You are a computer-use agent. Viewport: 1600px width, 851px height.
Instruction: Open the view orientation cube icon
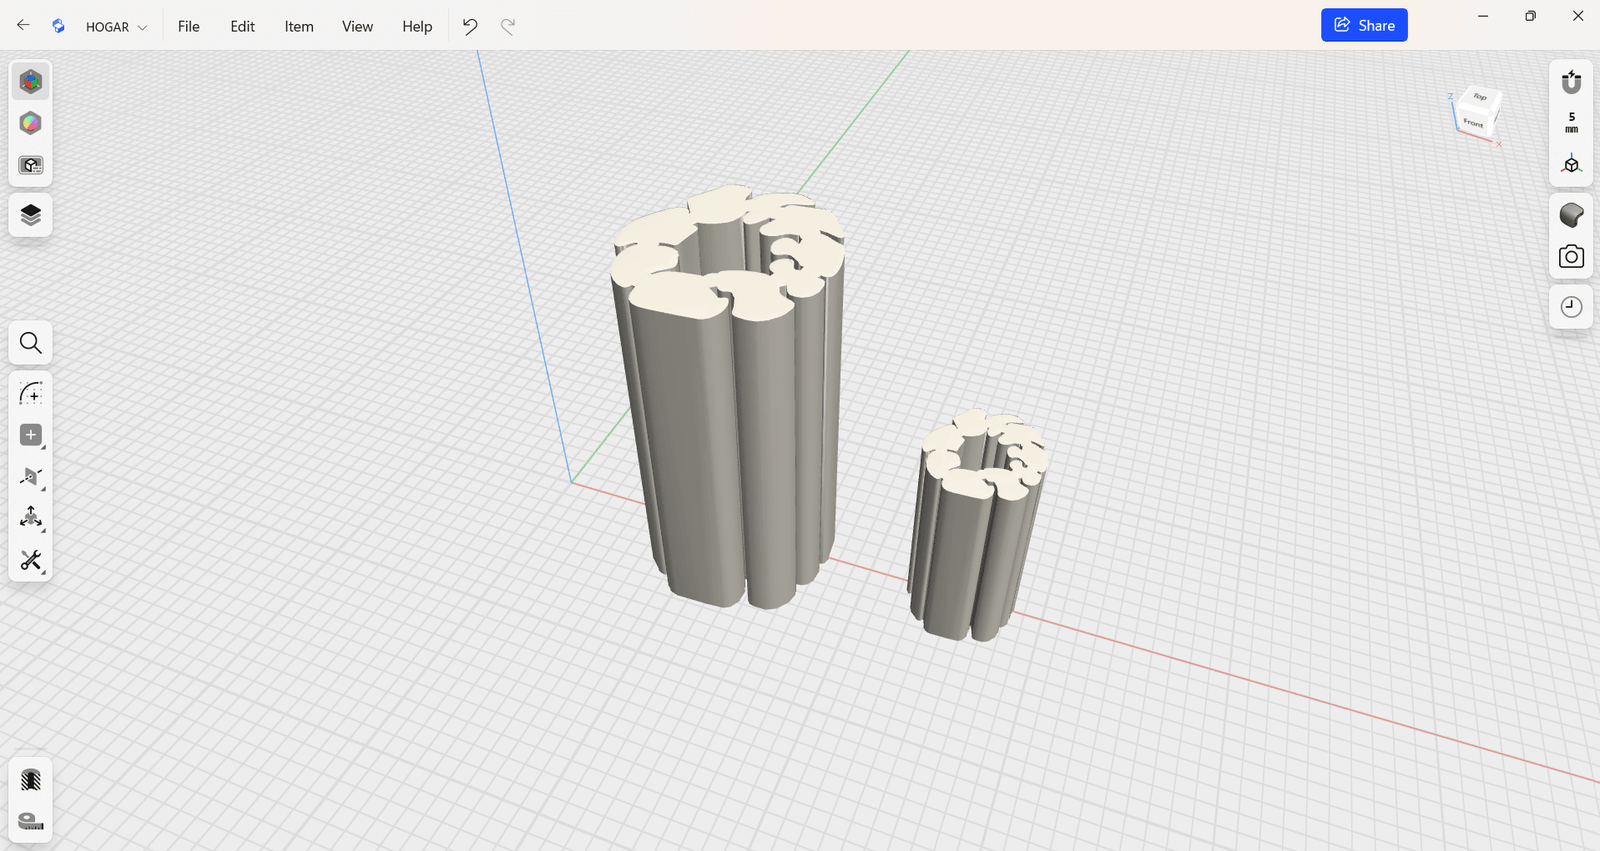pos(1571,165)
